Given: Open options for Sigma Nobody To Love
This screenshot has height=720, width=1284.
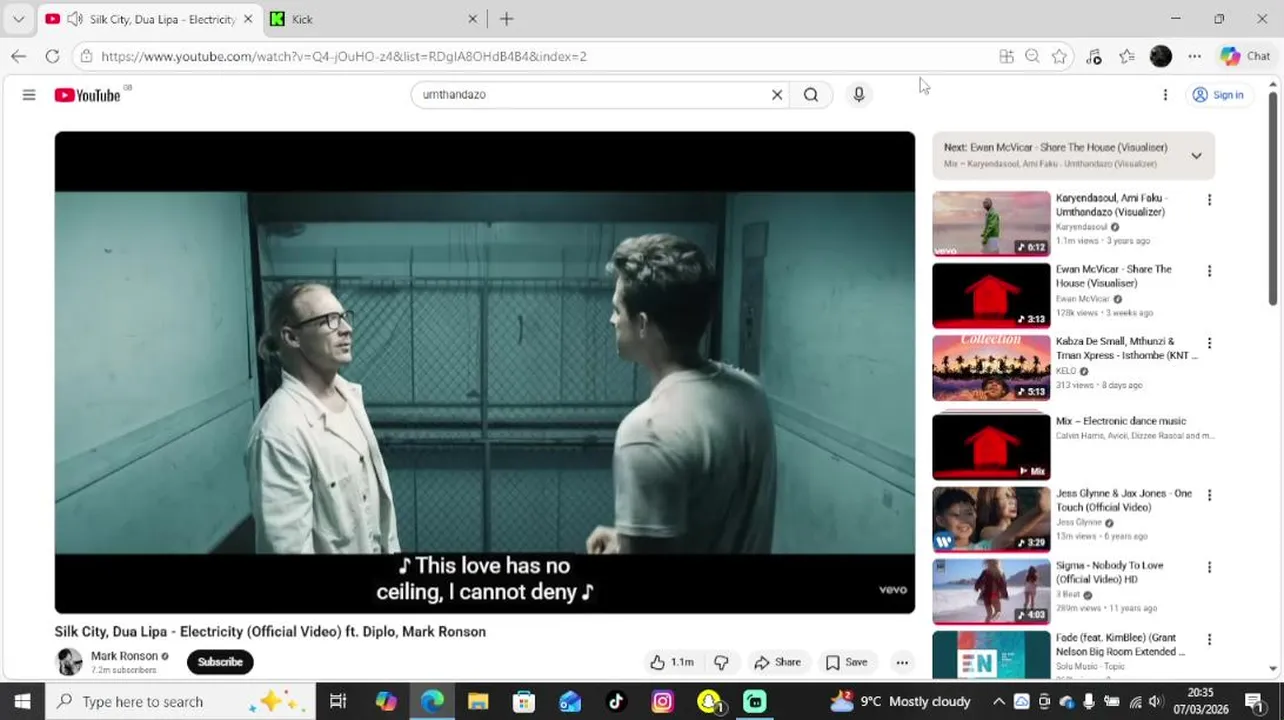Looking at the screenshot, I should click(1209, 567).
